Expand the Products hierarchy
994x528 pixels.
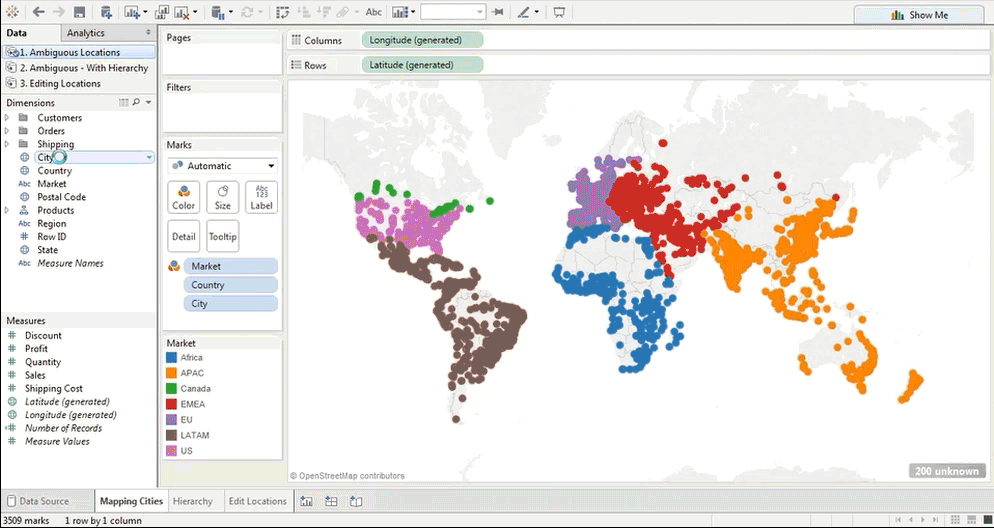point(9,211)
